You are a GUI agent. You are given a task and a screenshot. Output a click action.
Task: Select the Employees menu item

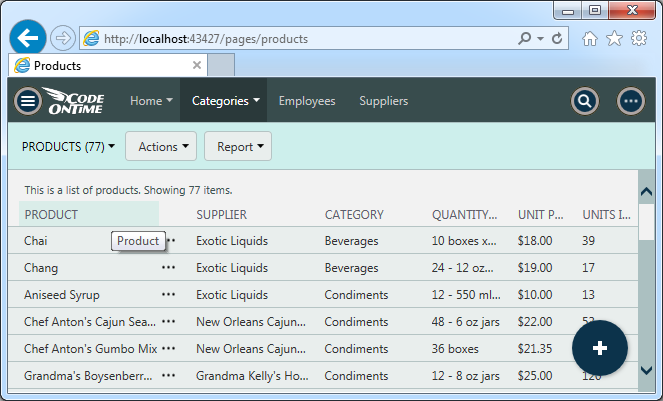(306, 101)
